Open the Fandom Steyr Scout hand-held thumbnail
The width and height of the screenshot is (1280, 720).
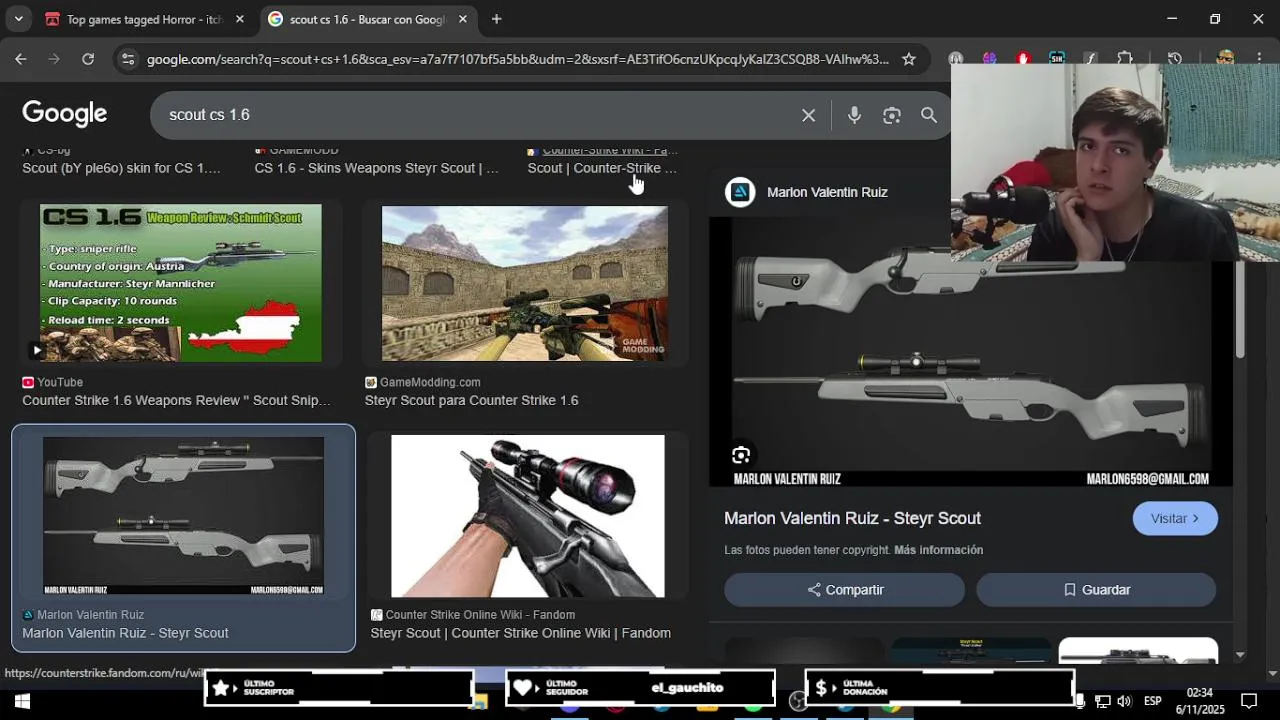click(527, 516)
